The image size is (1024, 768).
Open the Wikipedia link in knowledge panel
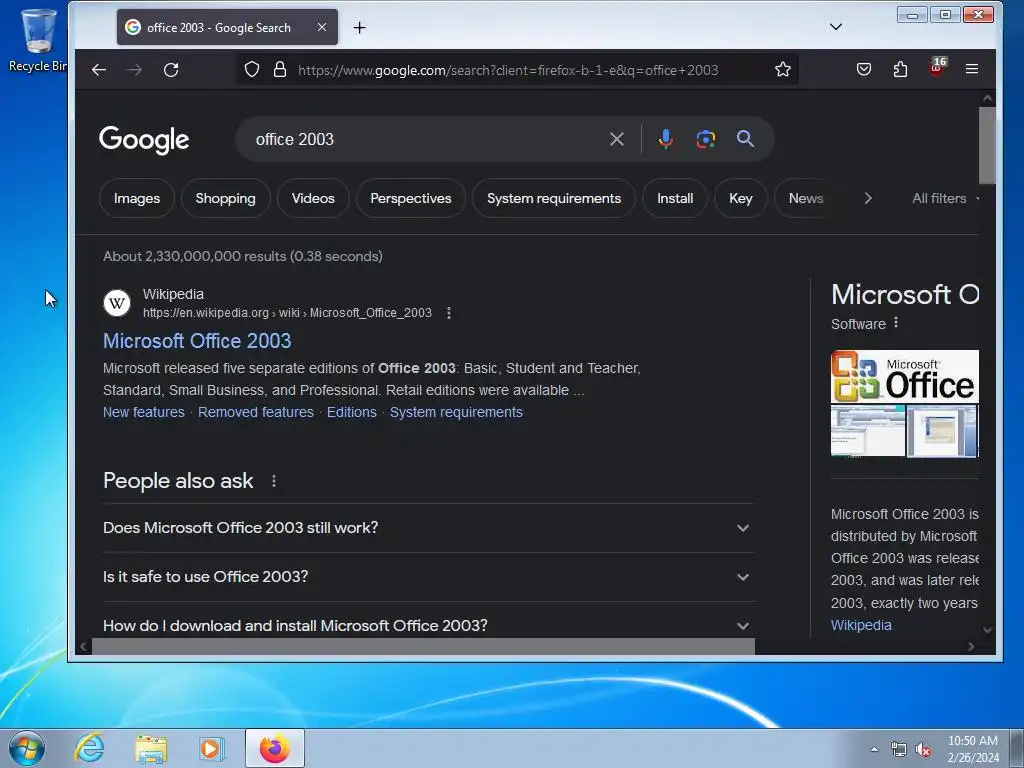[861, 625]
